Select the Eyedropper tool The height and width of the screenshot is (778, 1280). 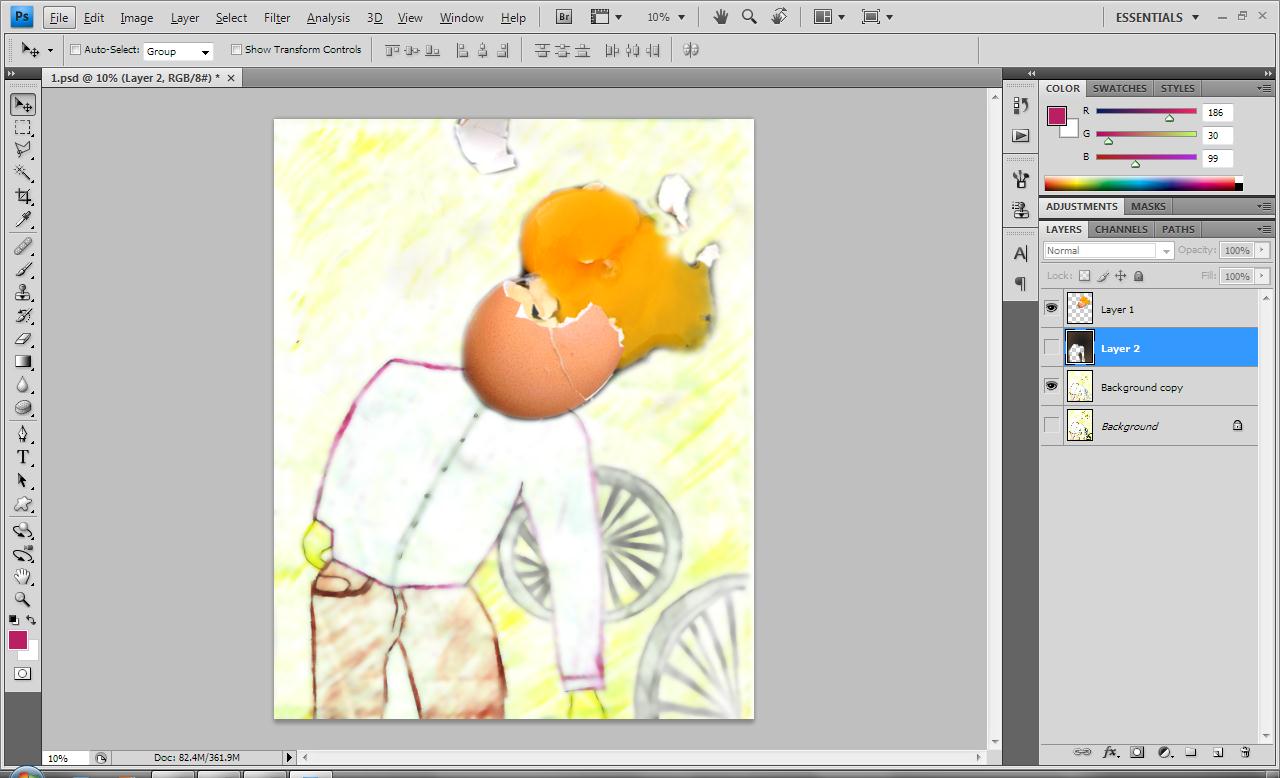tap(22, 220)
